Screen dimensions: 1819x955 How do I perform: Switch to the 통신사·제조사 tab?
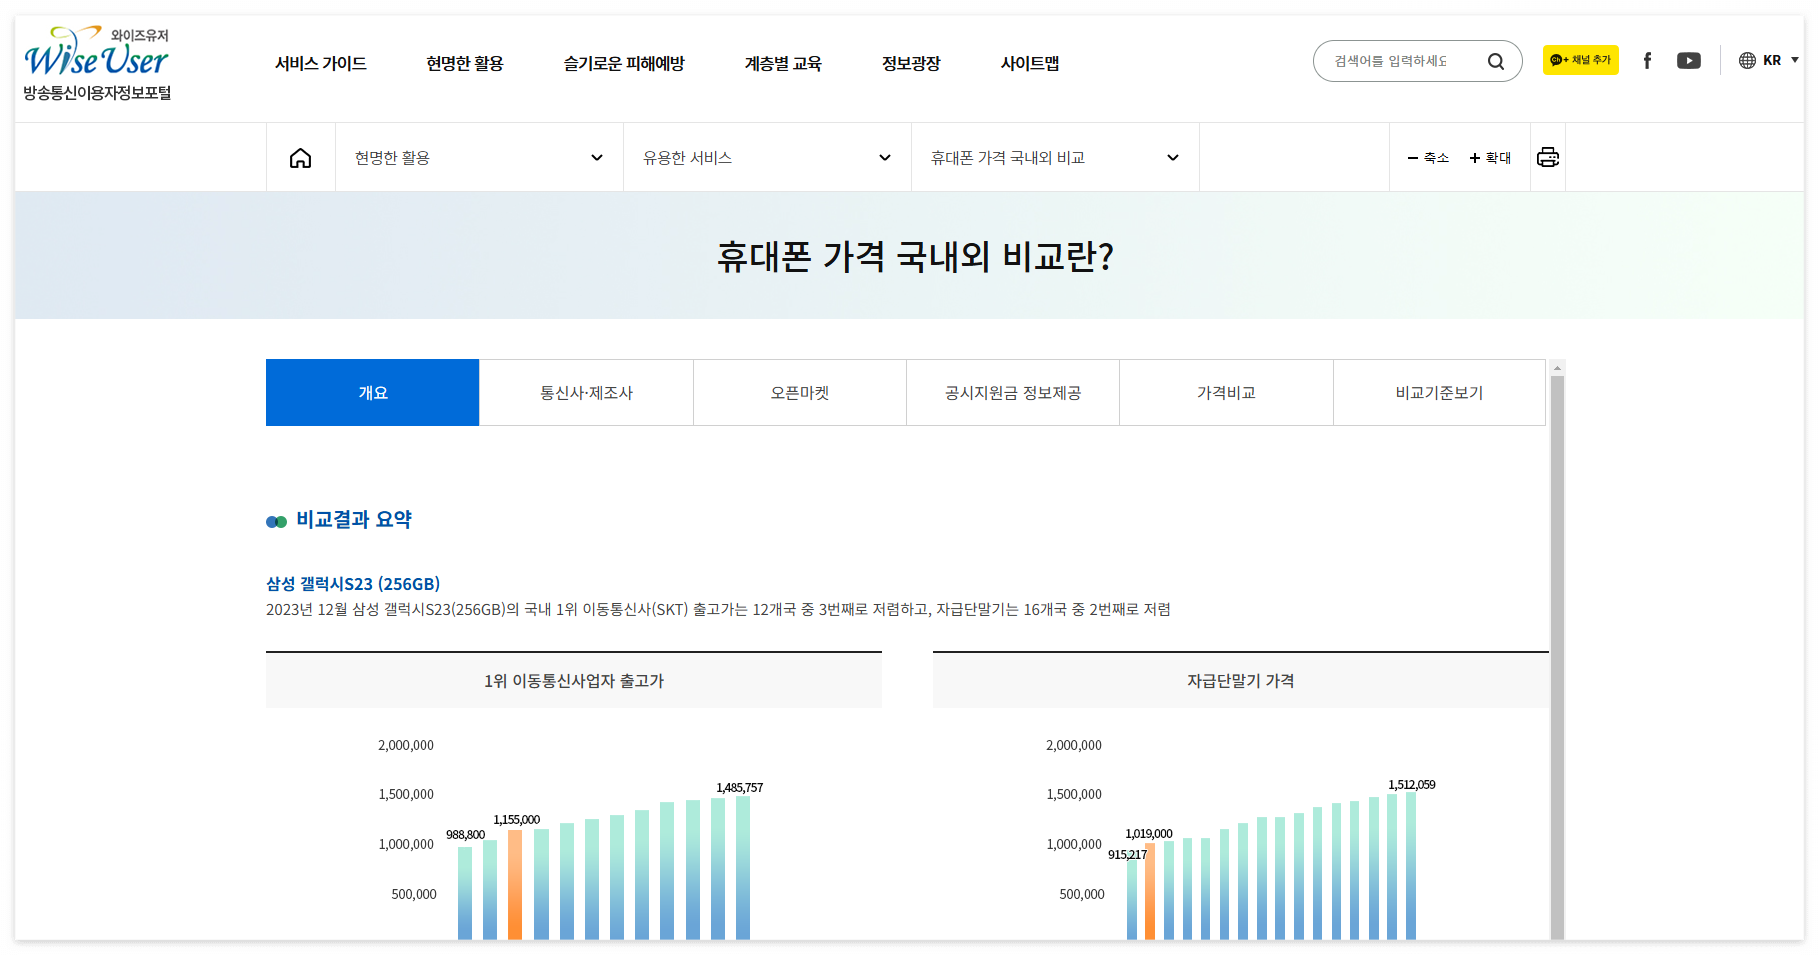pyautogui.click(x=586, y=393)
